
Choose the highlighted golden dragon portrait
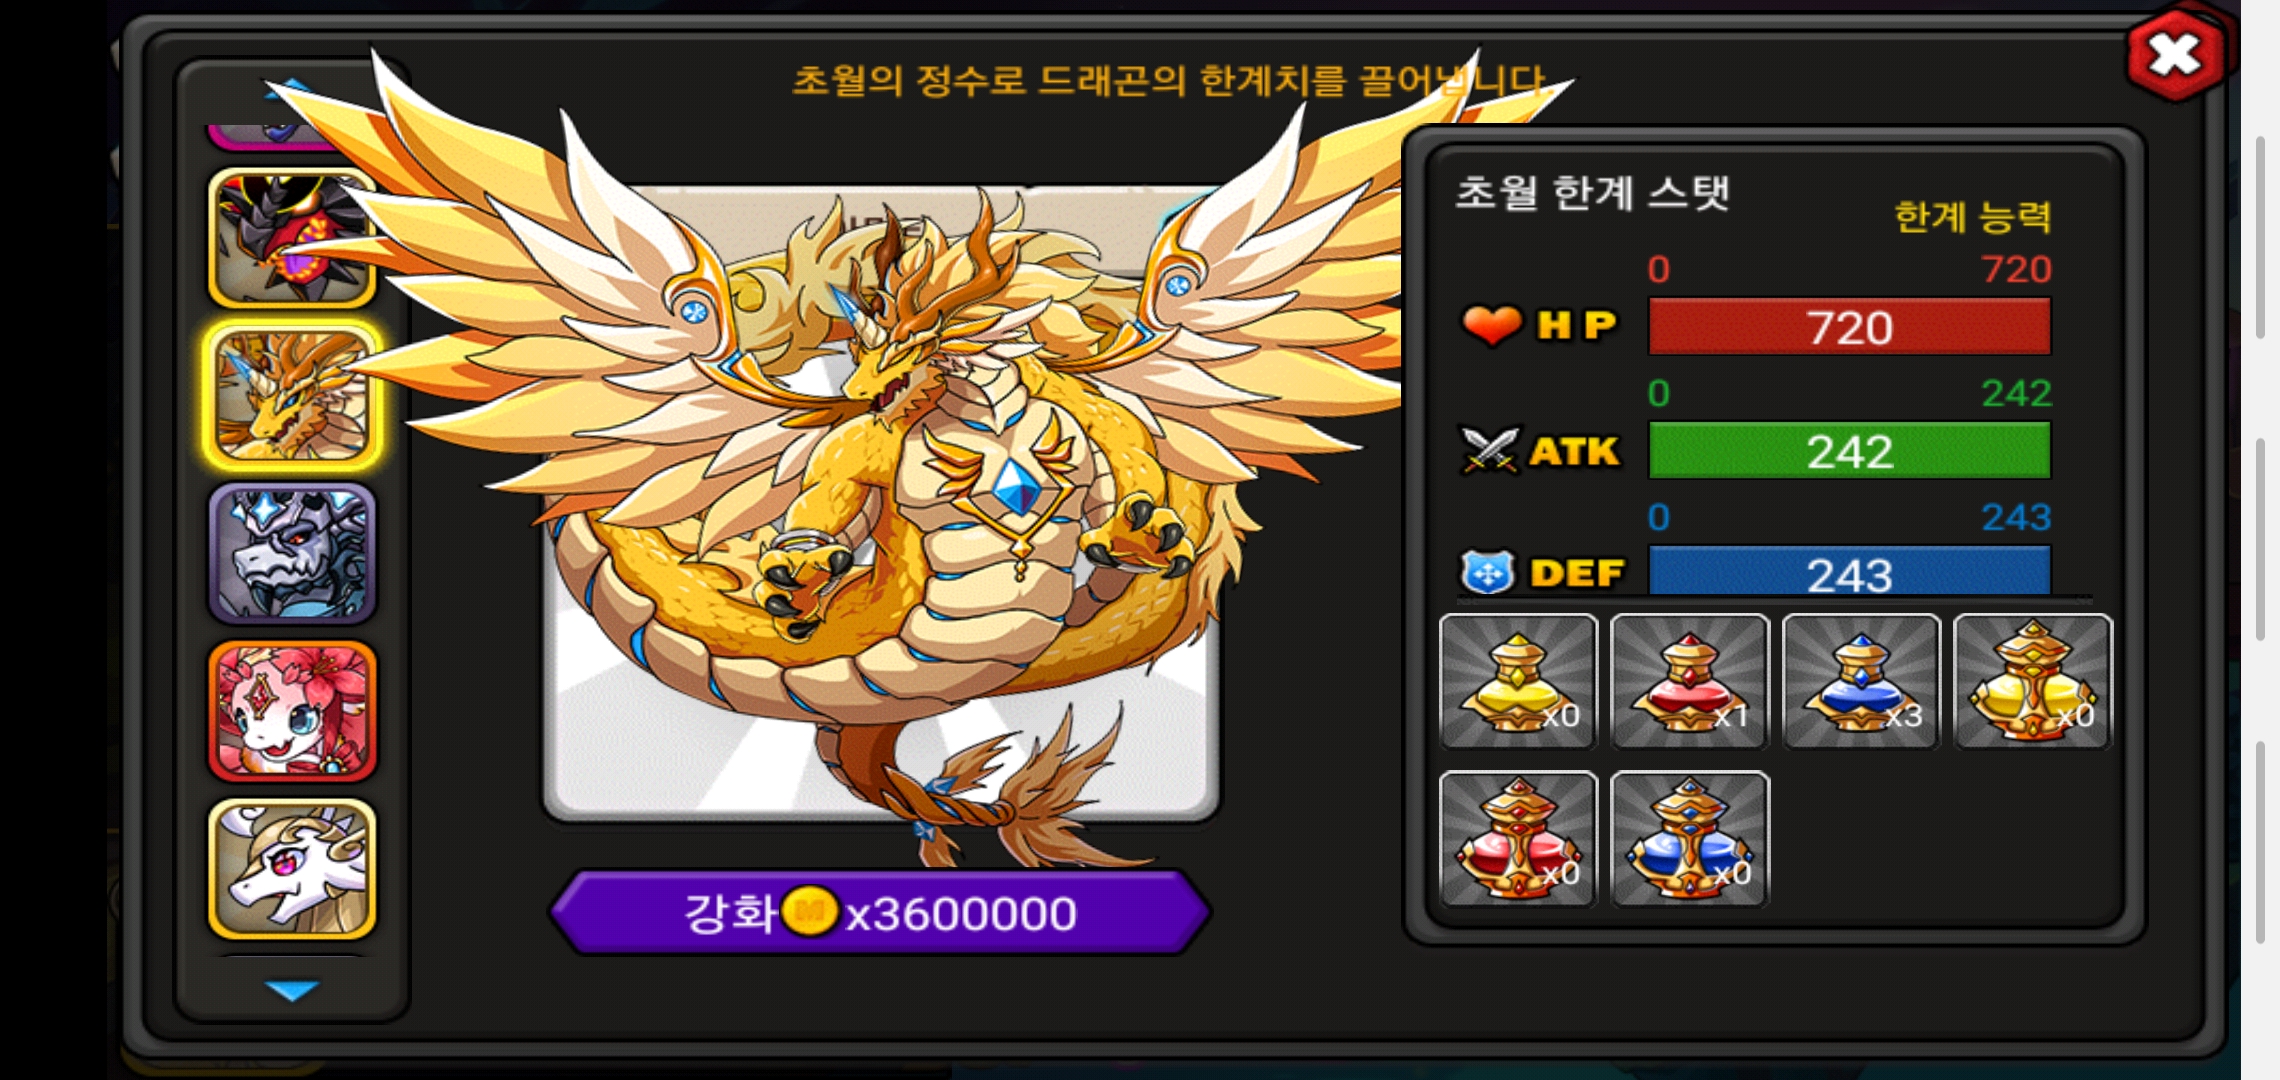click(x=292, y=396)
